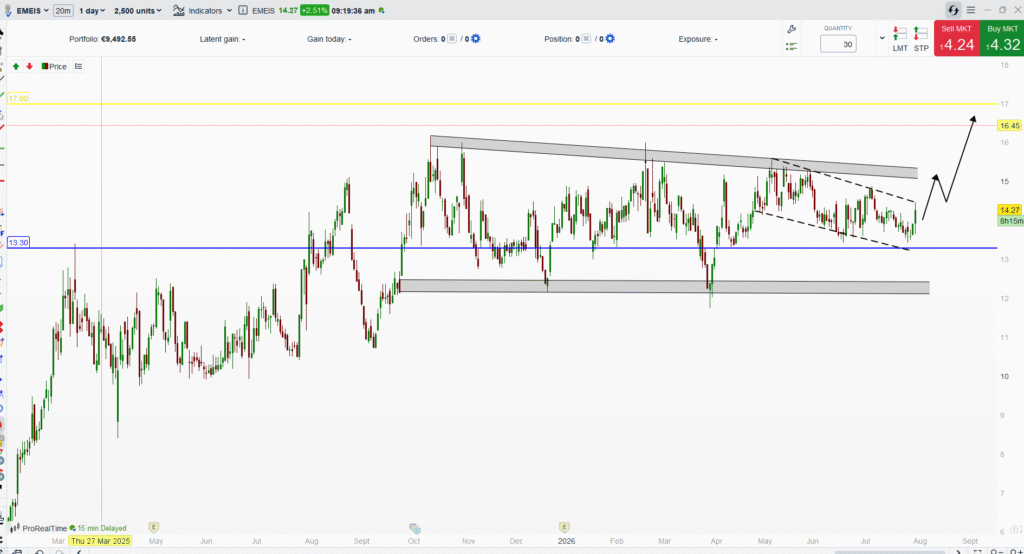Open the order list icon below wrench
Screen dimensions: 1024x554
tap(792, 46)
